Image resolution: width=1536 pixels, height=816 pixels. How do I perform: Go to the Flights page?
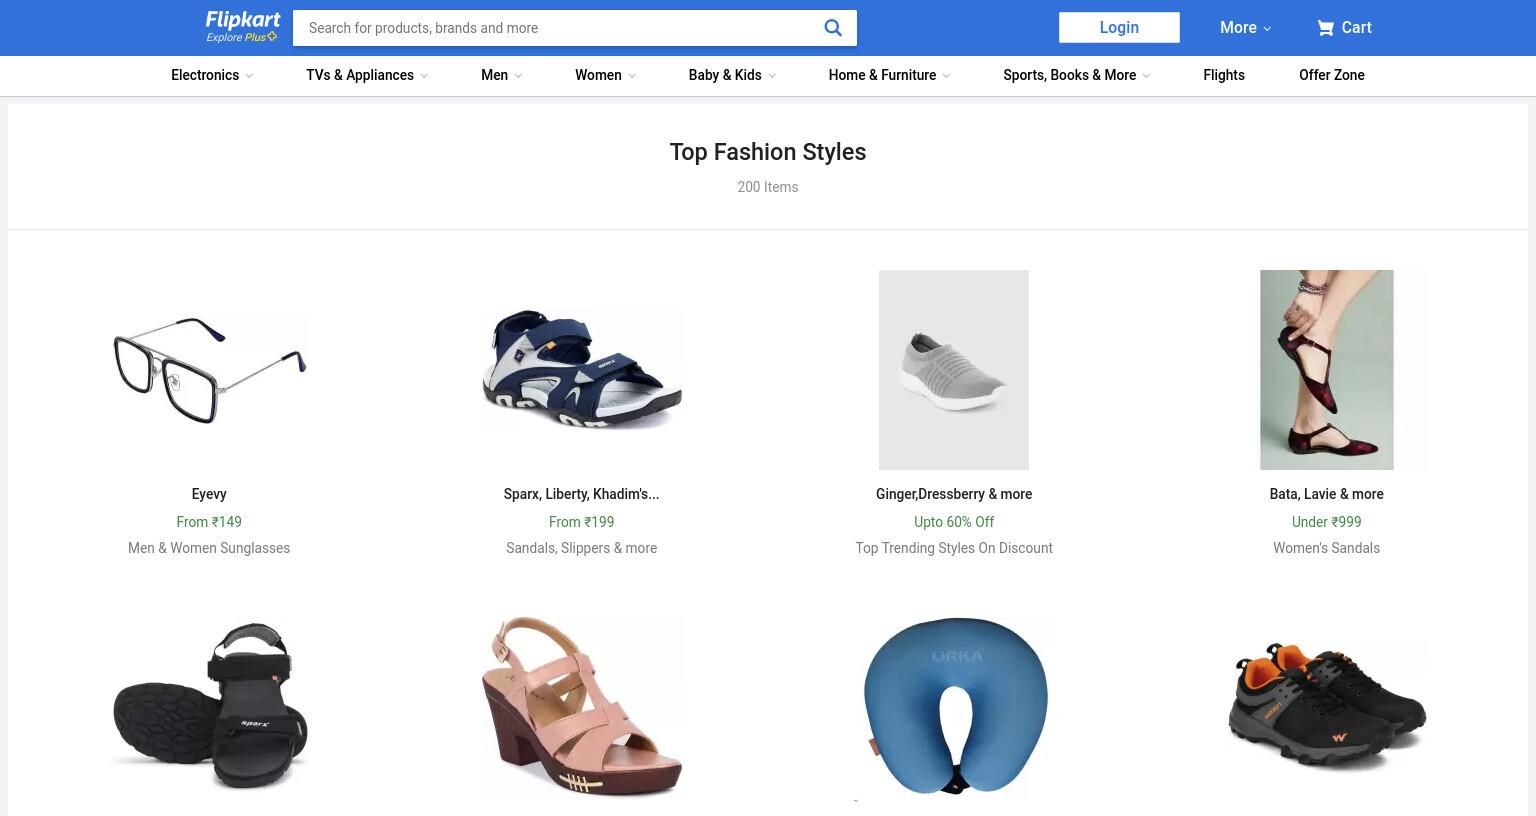pyautogui.click(x=1224, y=75)
